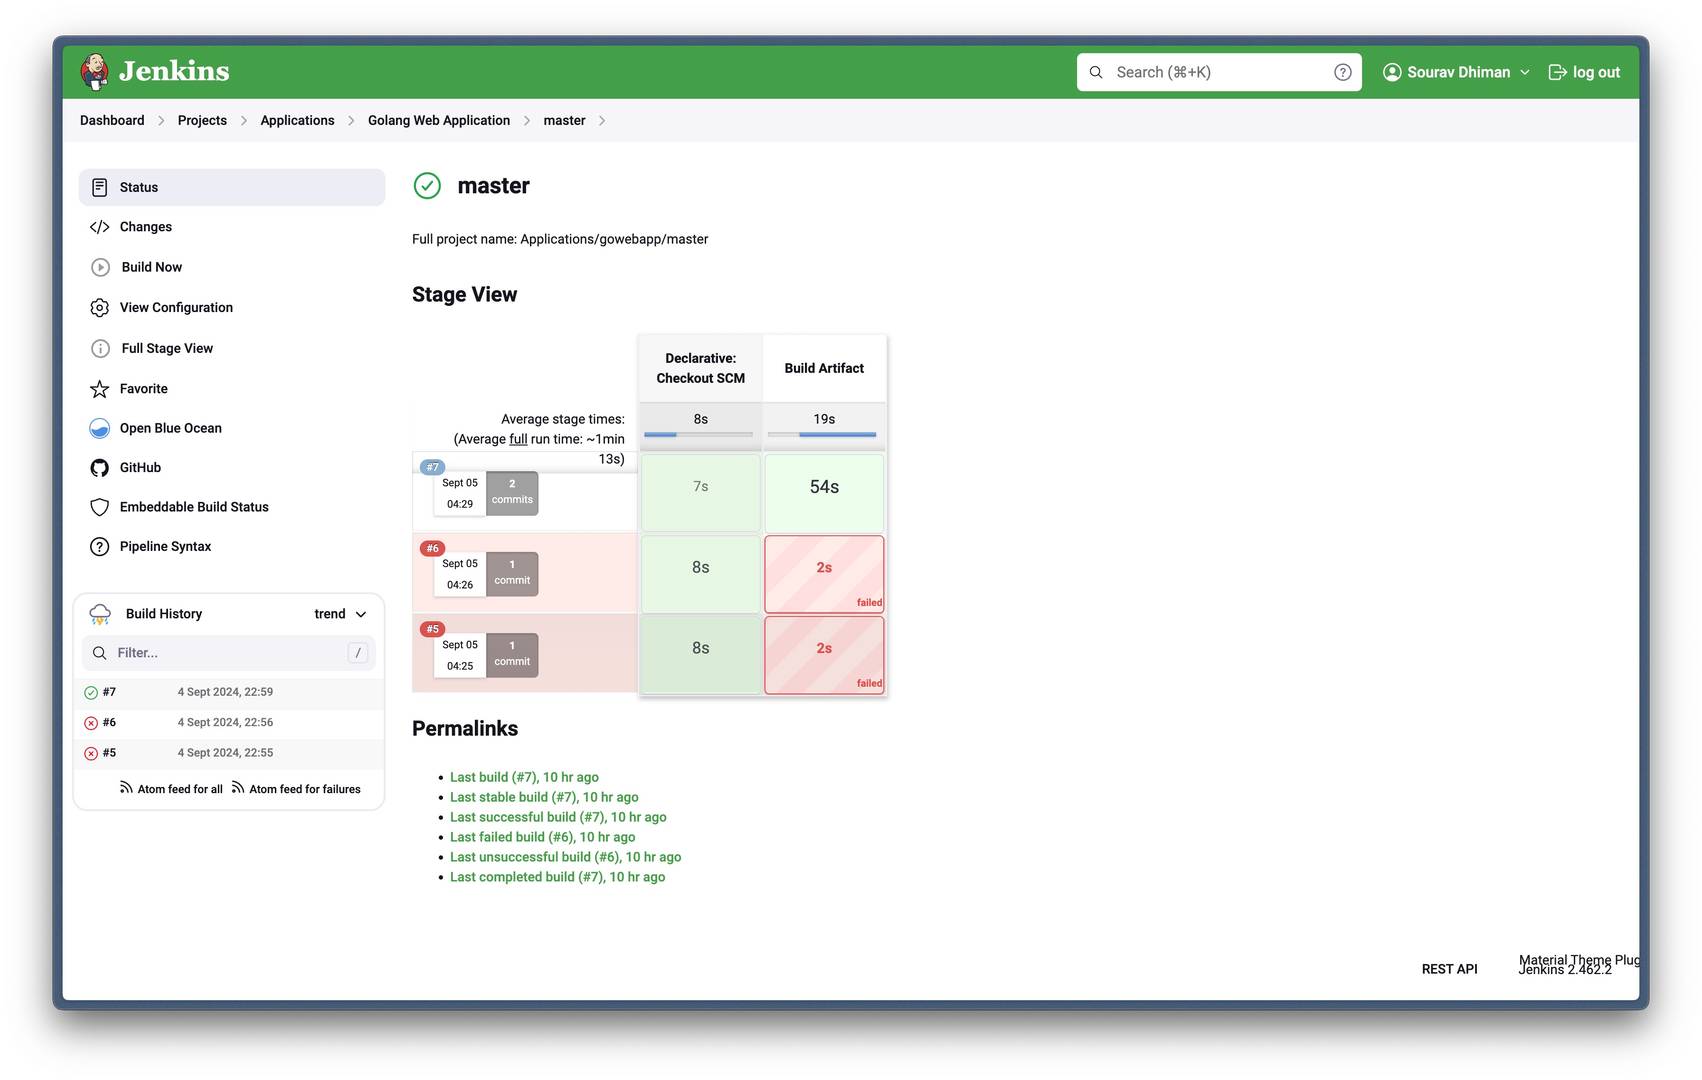Expand the trend dropdown in Build History
The height and width of the screenshot is (1080, 1702).
[361, 614]
